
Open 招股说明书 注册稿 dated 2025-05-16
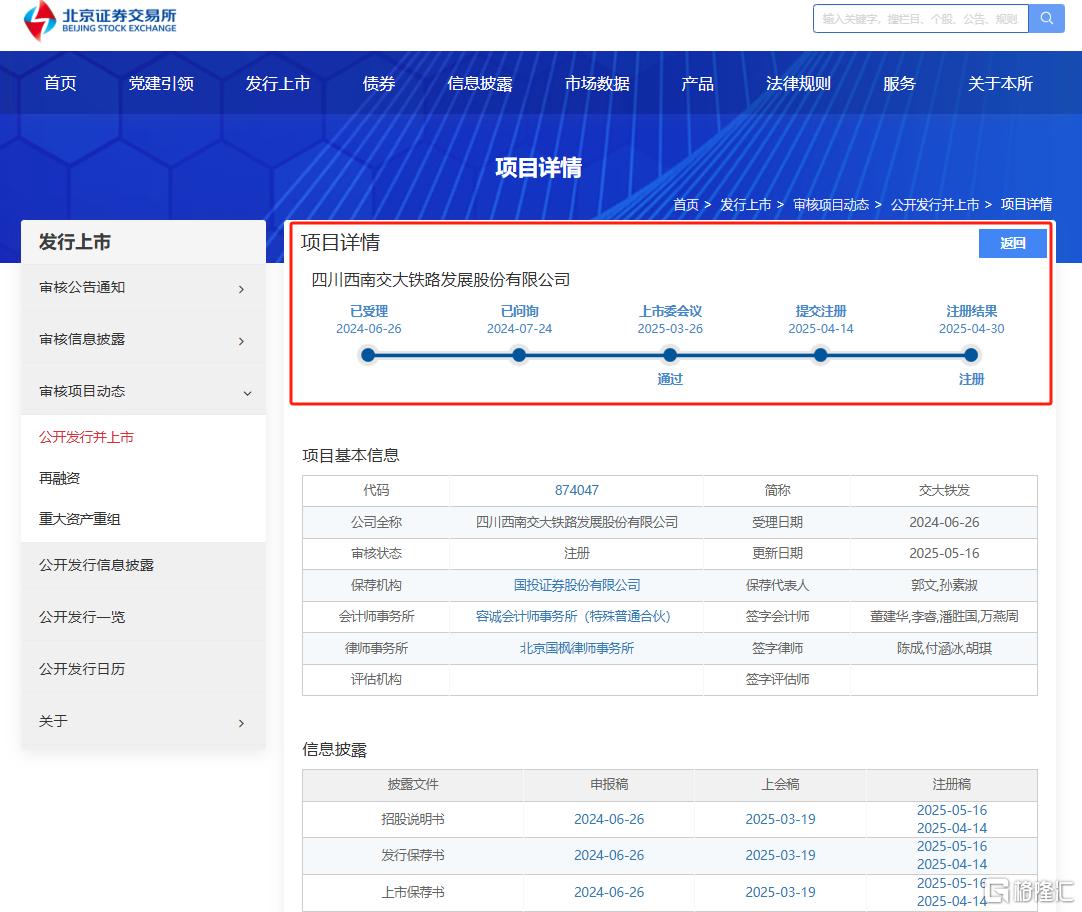pos(952,810)
